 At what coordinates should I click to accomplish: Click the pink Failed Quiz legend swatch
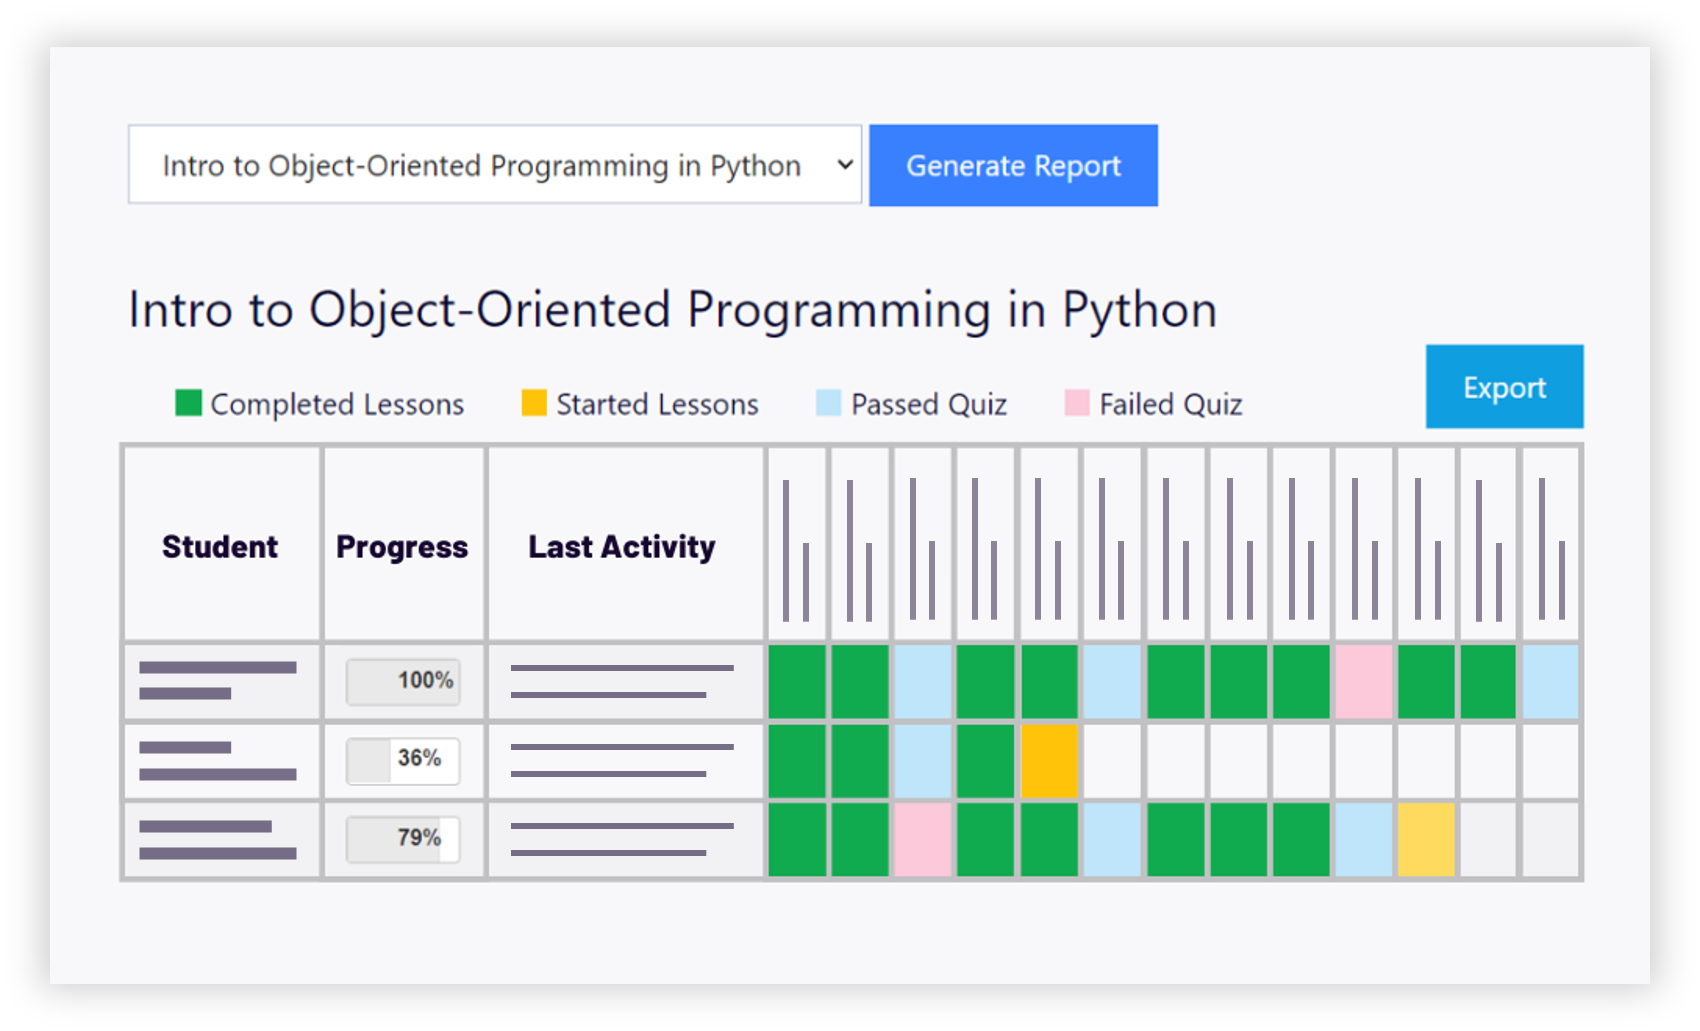[x=1077, y=403]
